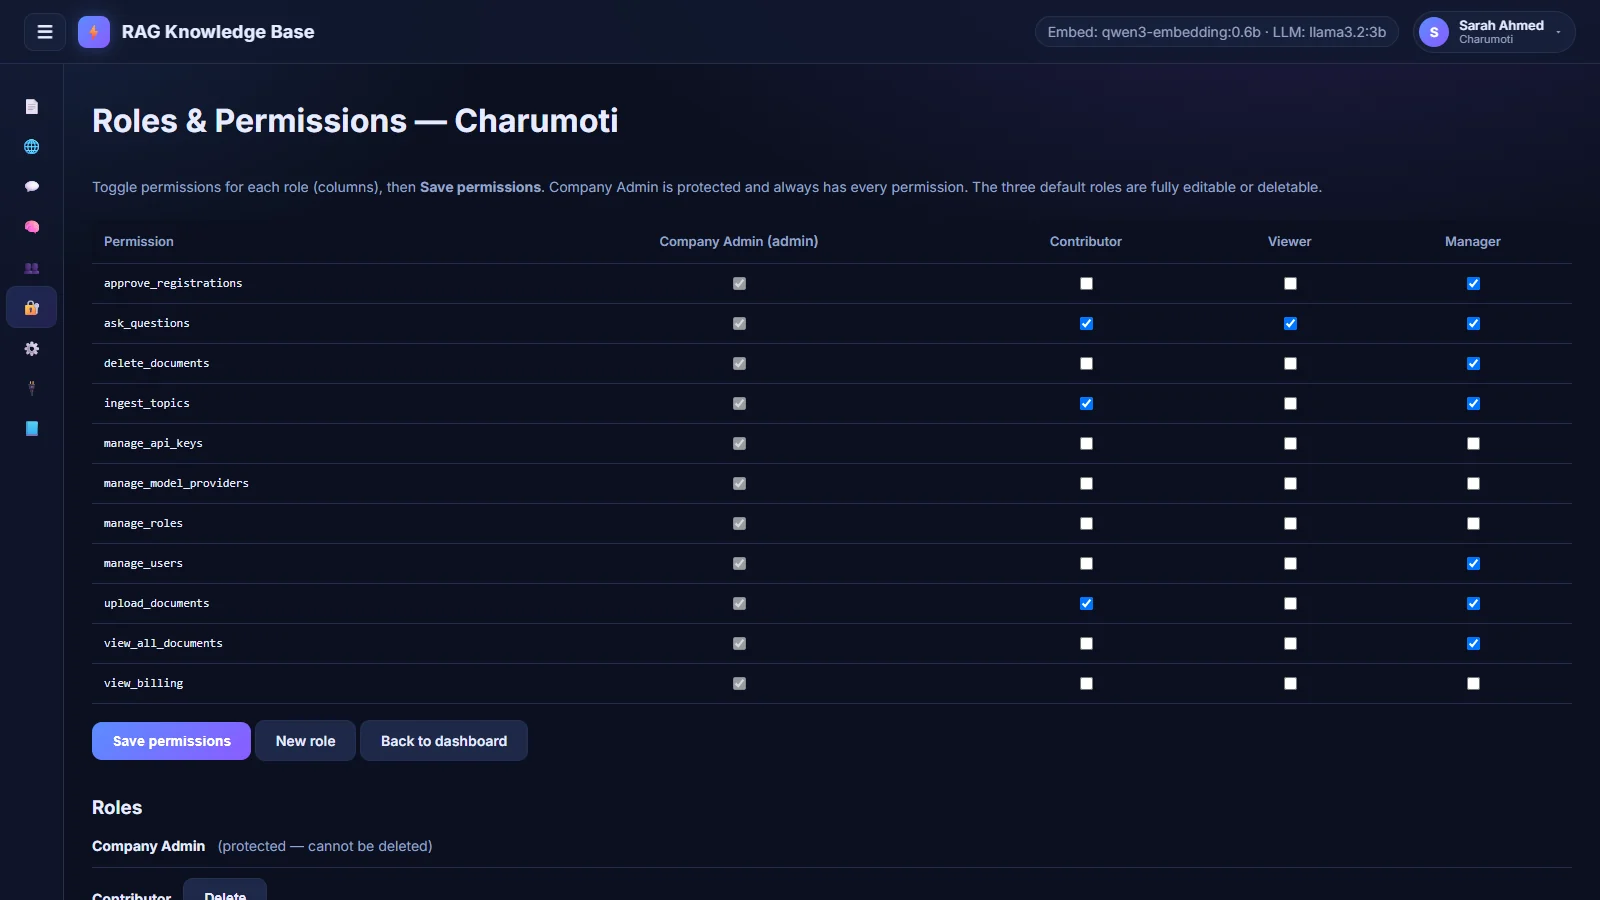The image size is (1600, 900).
Task: Click the Embed and LLM model status pill
Action: click(1216, 32)
